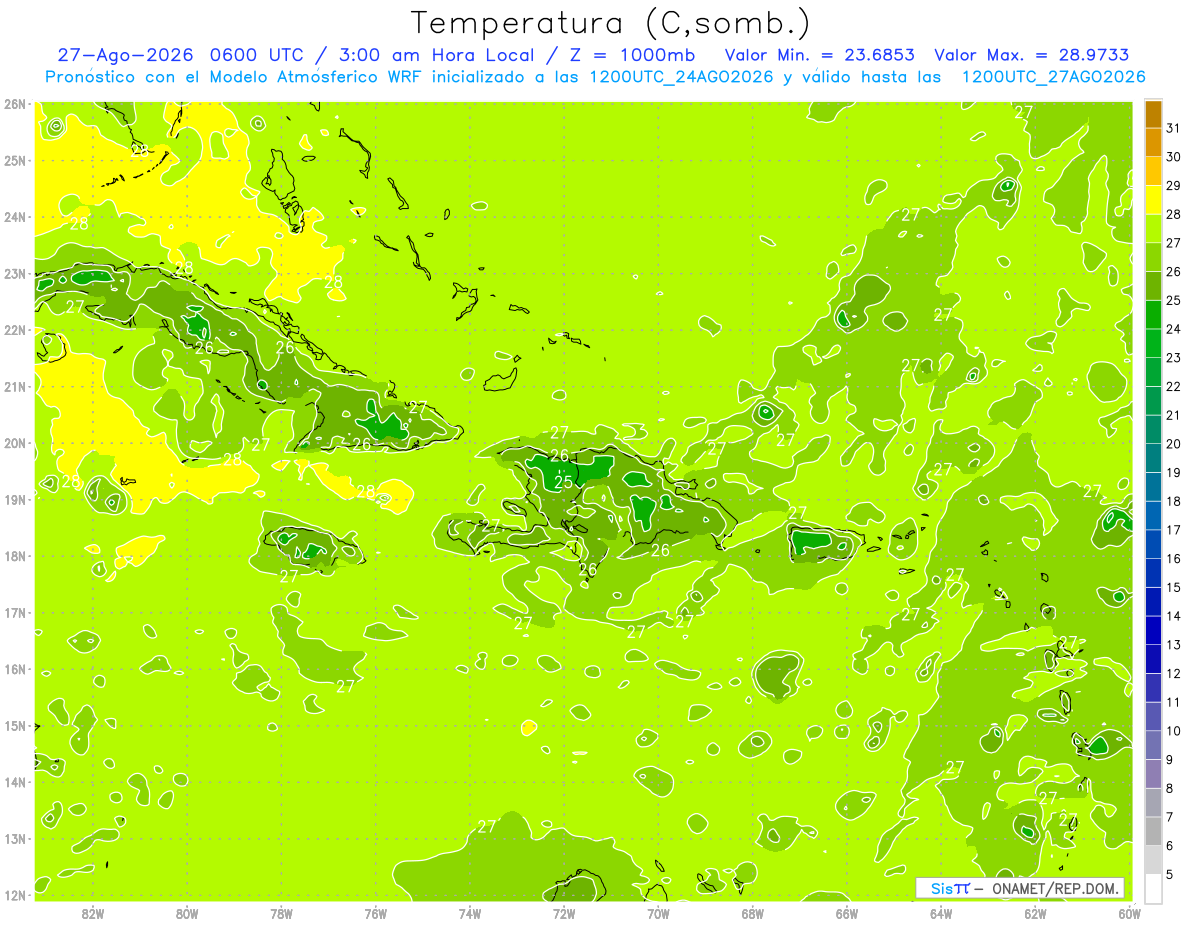Click the '26N' latitude axis label
Screen dimensions: 1200x927
click(x=15, y=104)
